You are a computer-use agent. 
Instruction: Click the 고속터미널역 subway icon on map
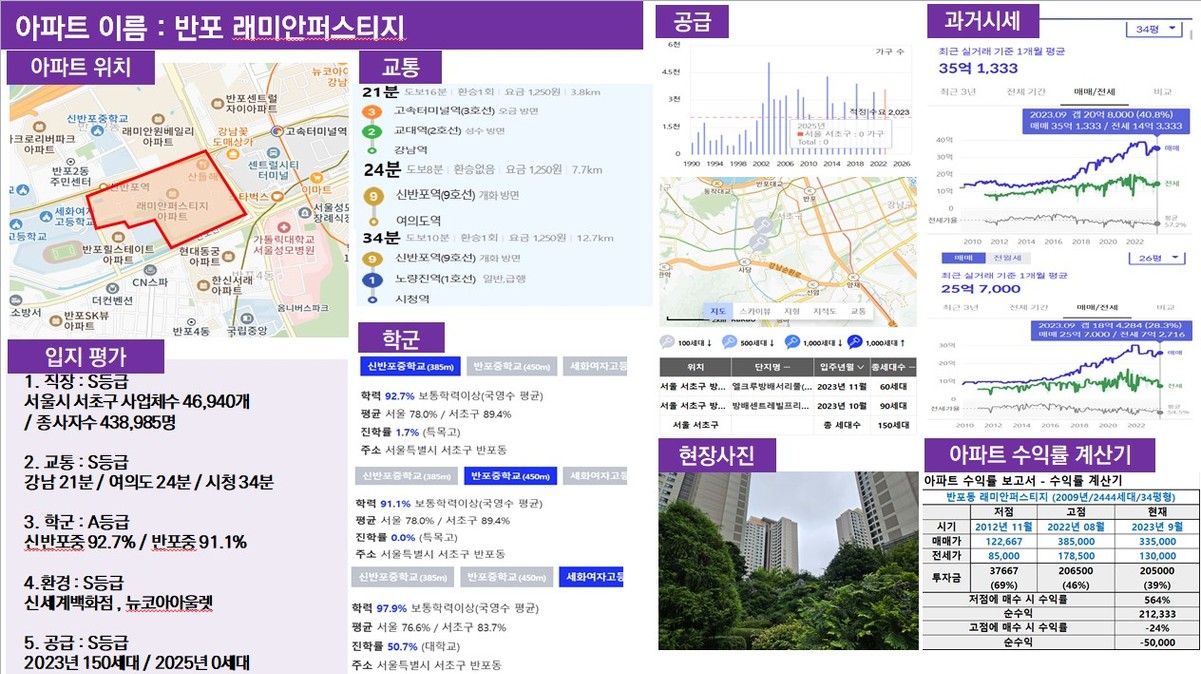pos(278,130)
